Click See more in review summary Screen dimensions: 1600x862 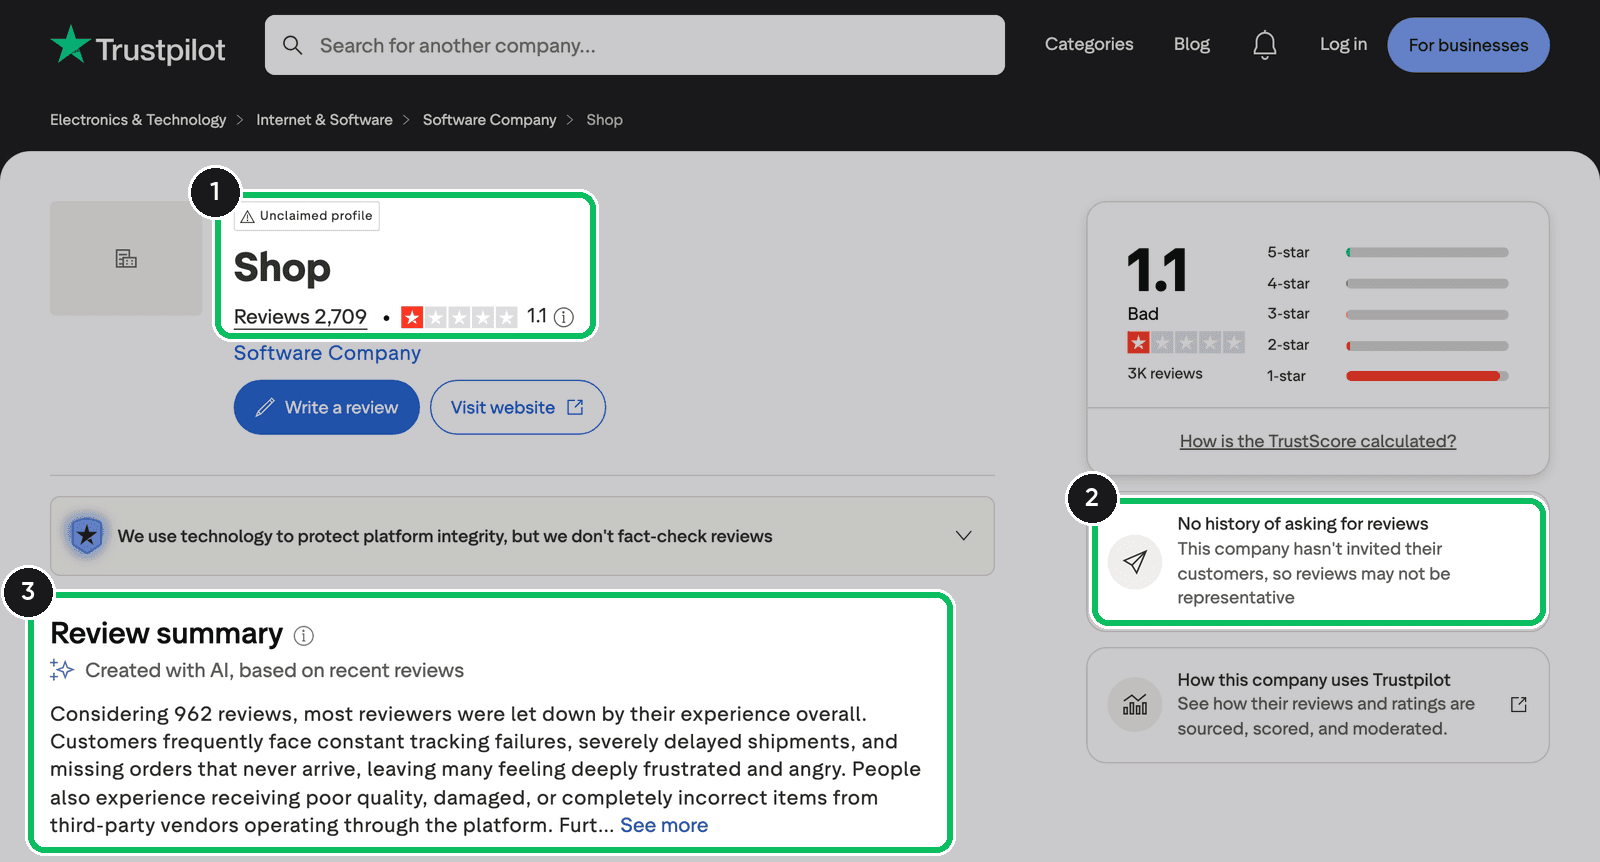click(664, 825)
